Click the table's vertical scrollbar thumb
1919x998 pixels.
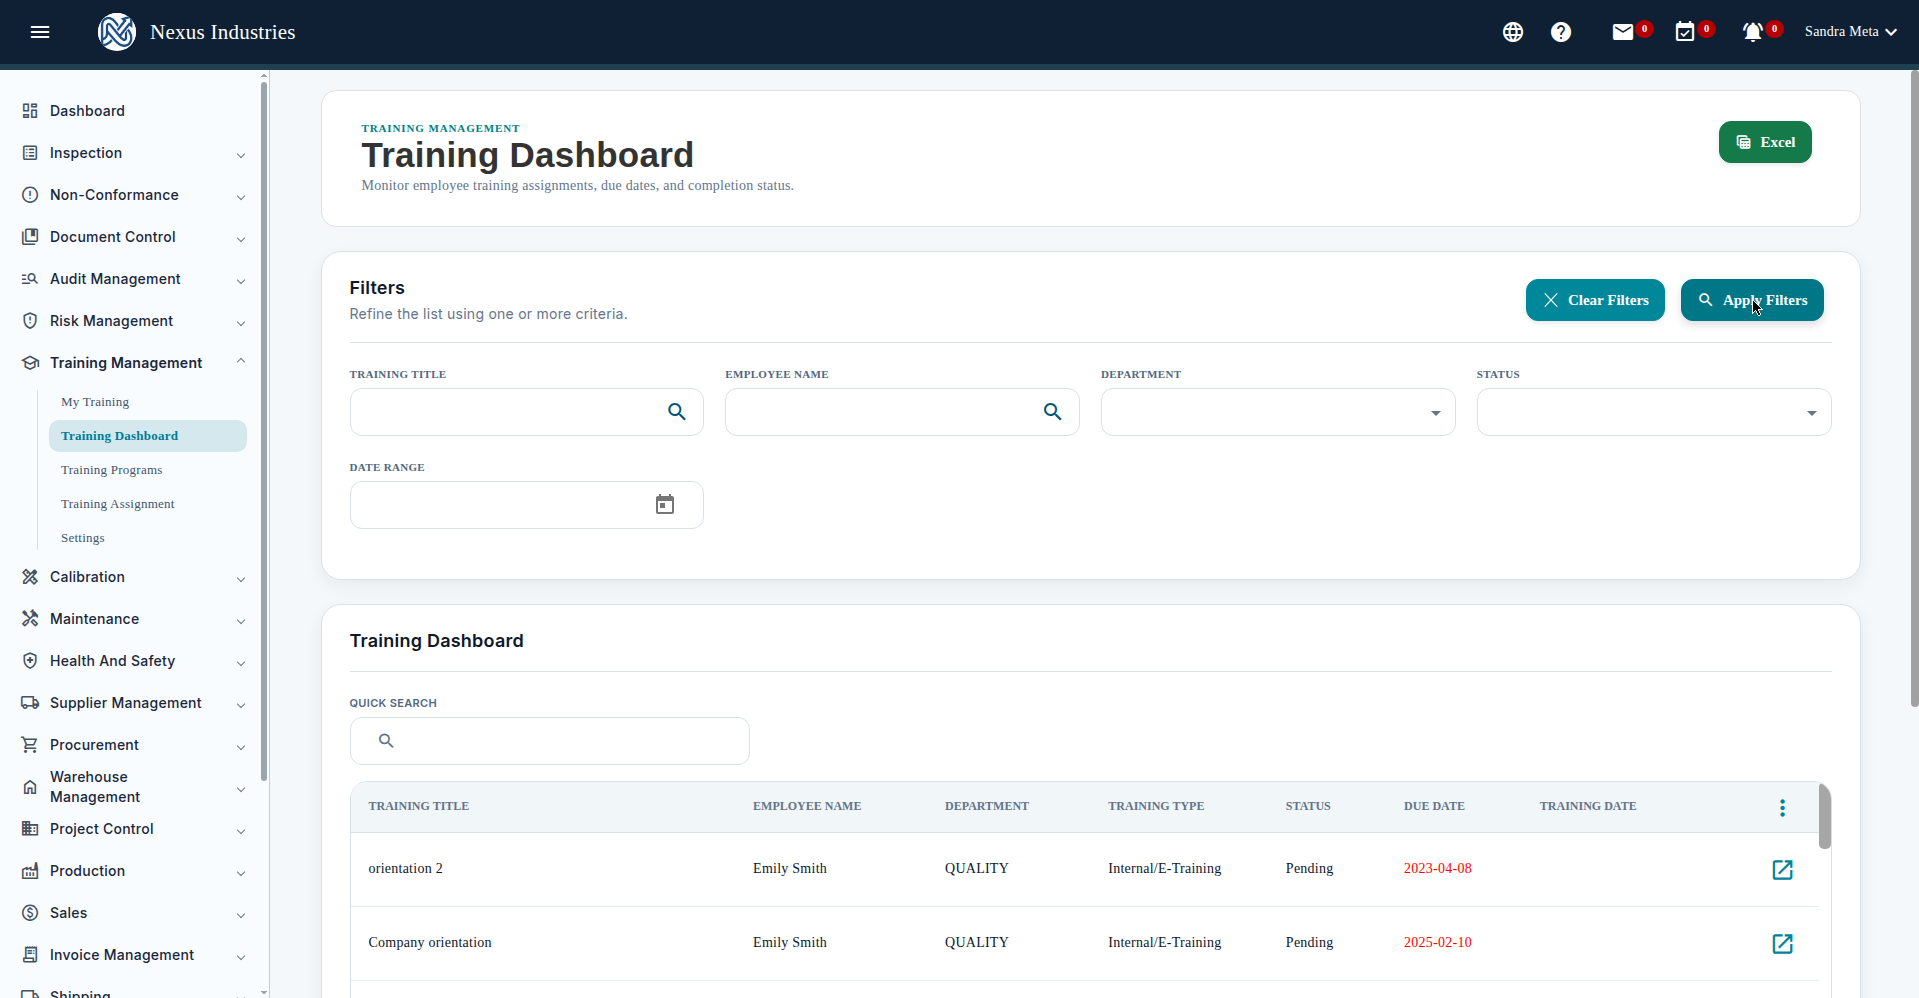(x=1824, y=816)
